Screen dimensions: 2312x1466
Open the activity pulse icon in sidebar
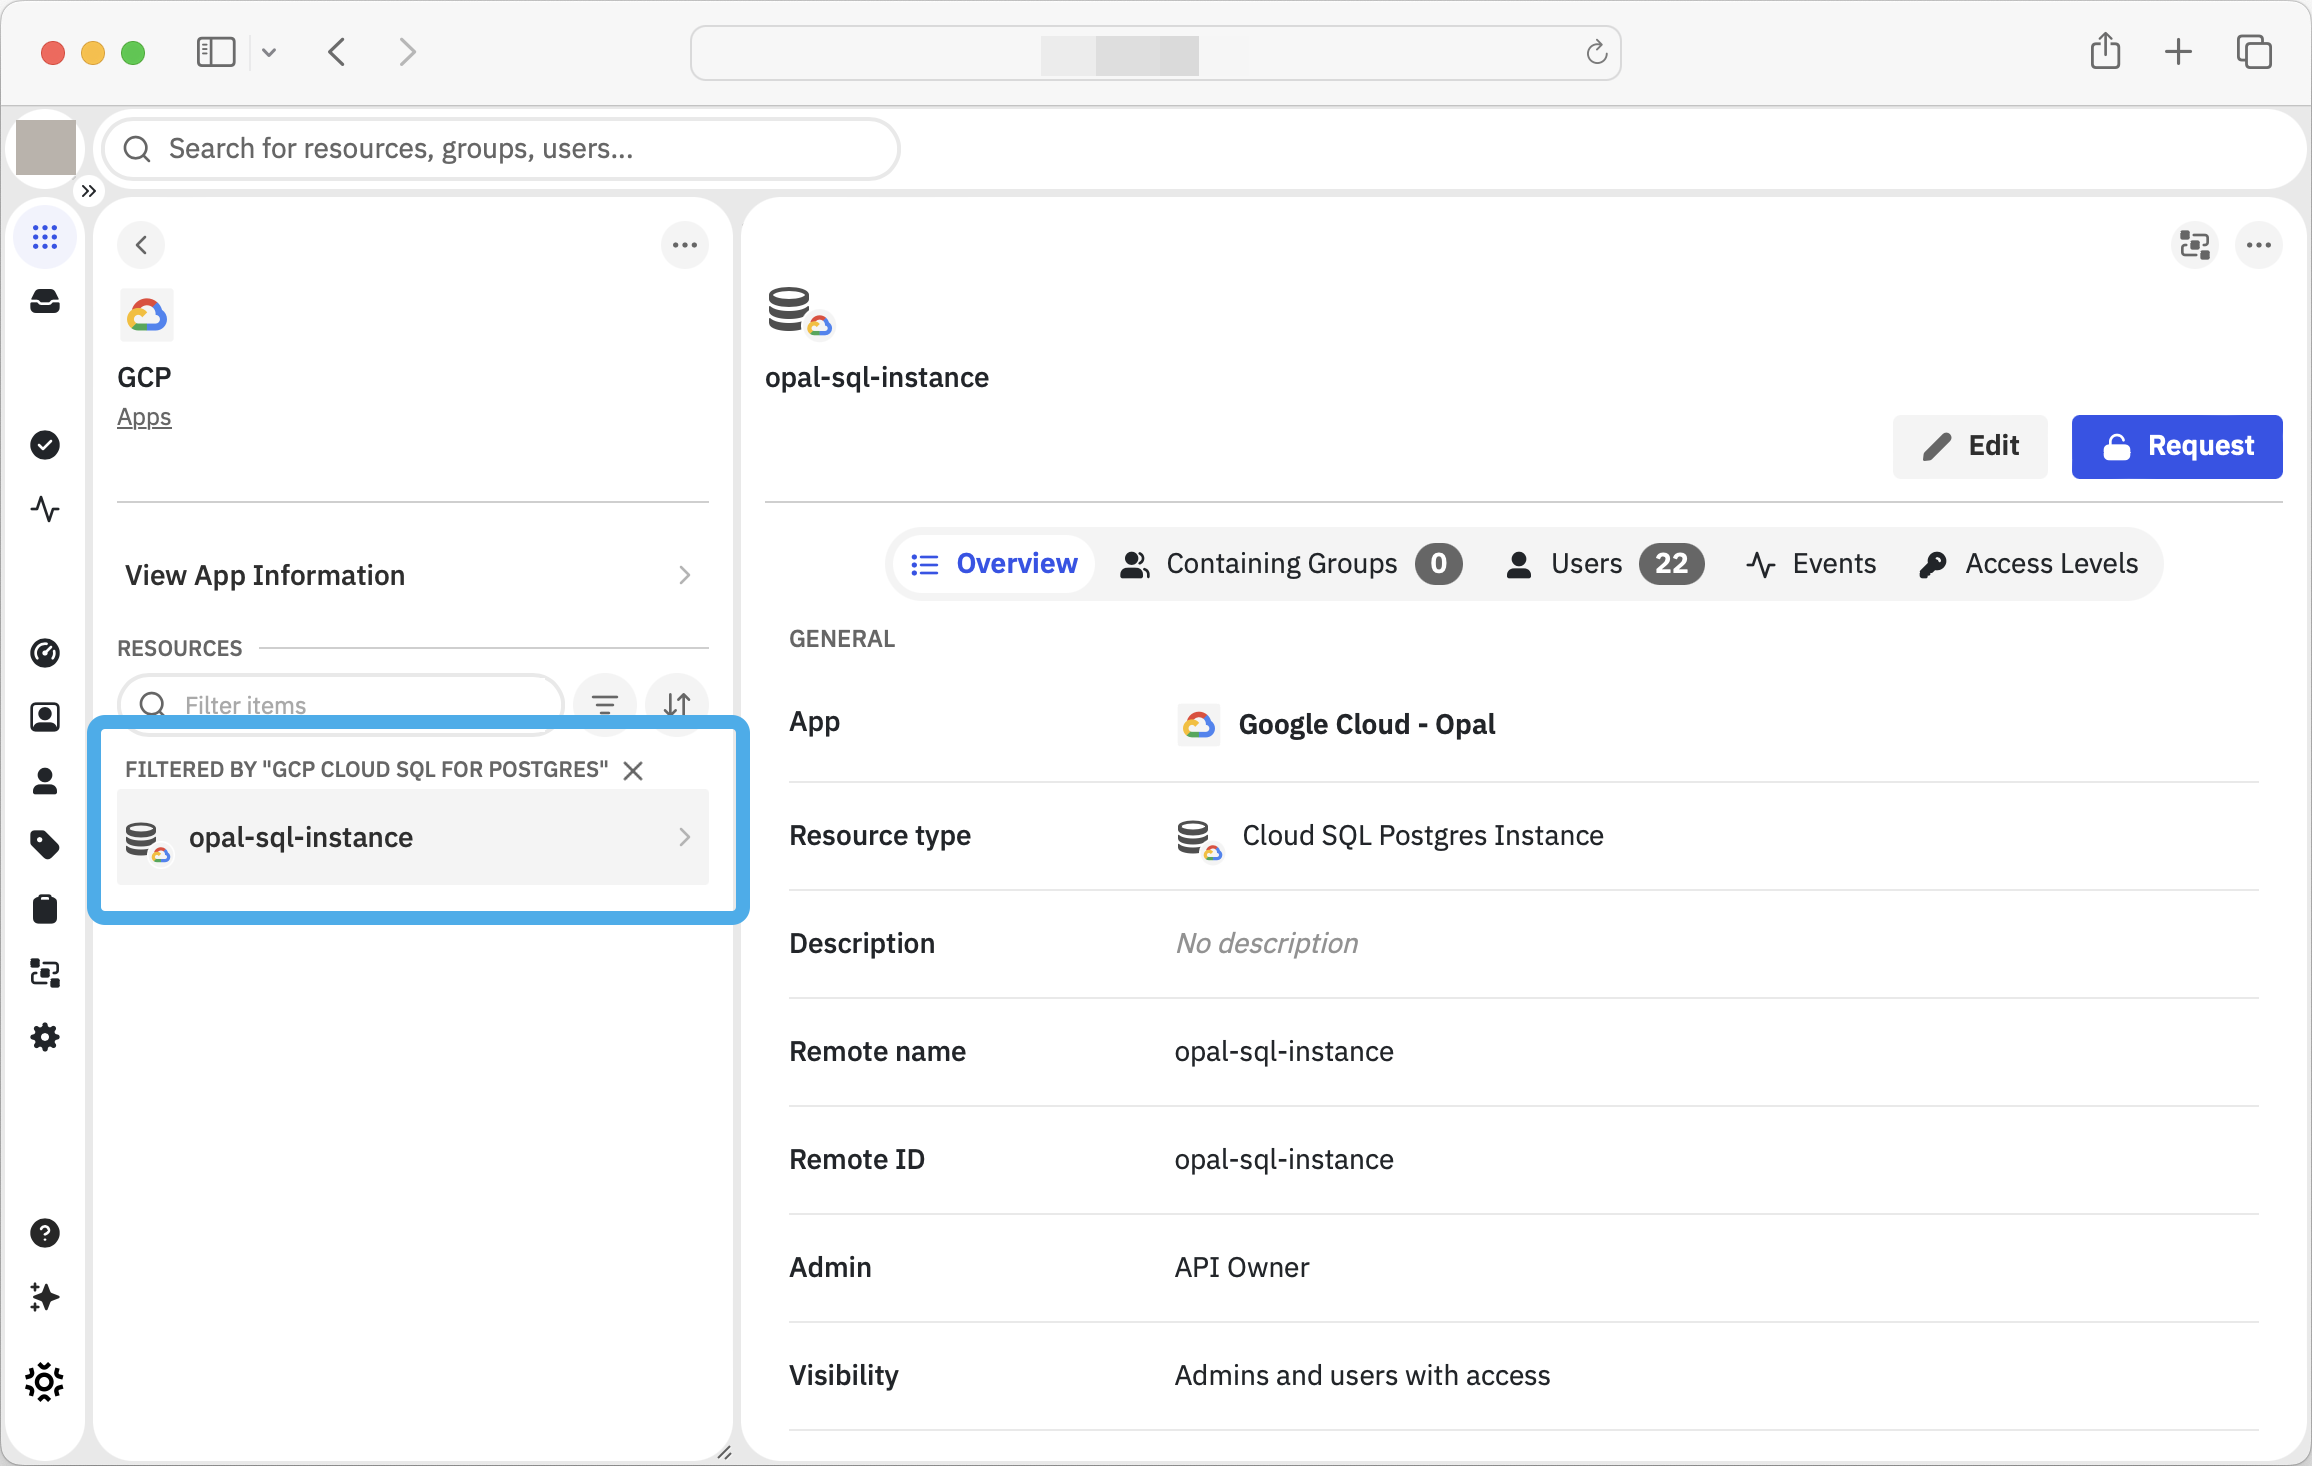(45, 509)
